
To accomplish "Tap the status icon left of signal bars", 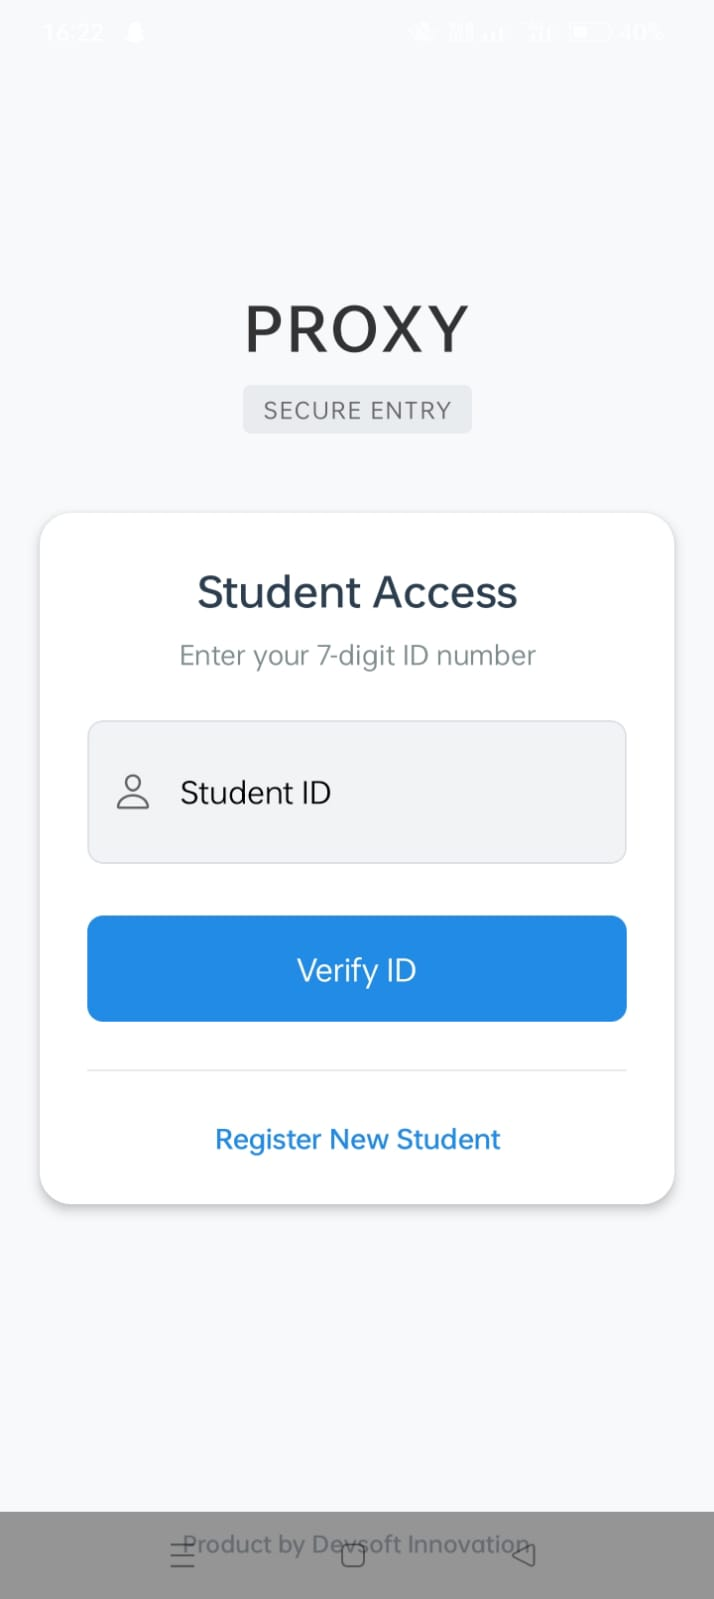I will tap(422, 32).
